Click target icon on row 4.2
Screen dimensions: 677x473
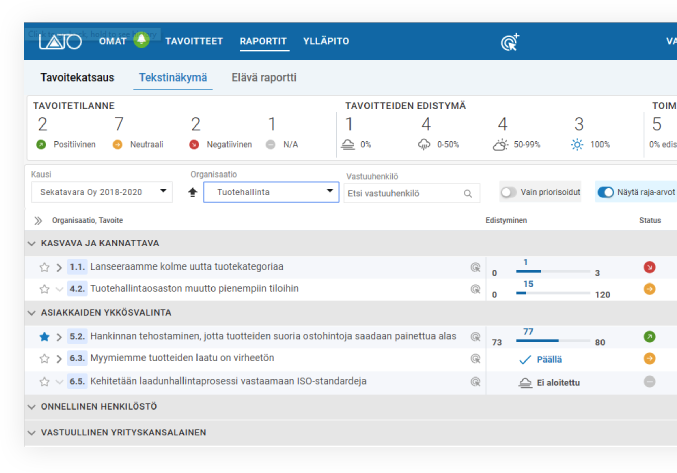pos(475,289)
